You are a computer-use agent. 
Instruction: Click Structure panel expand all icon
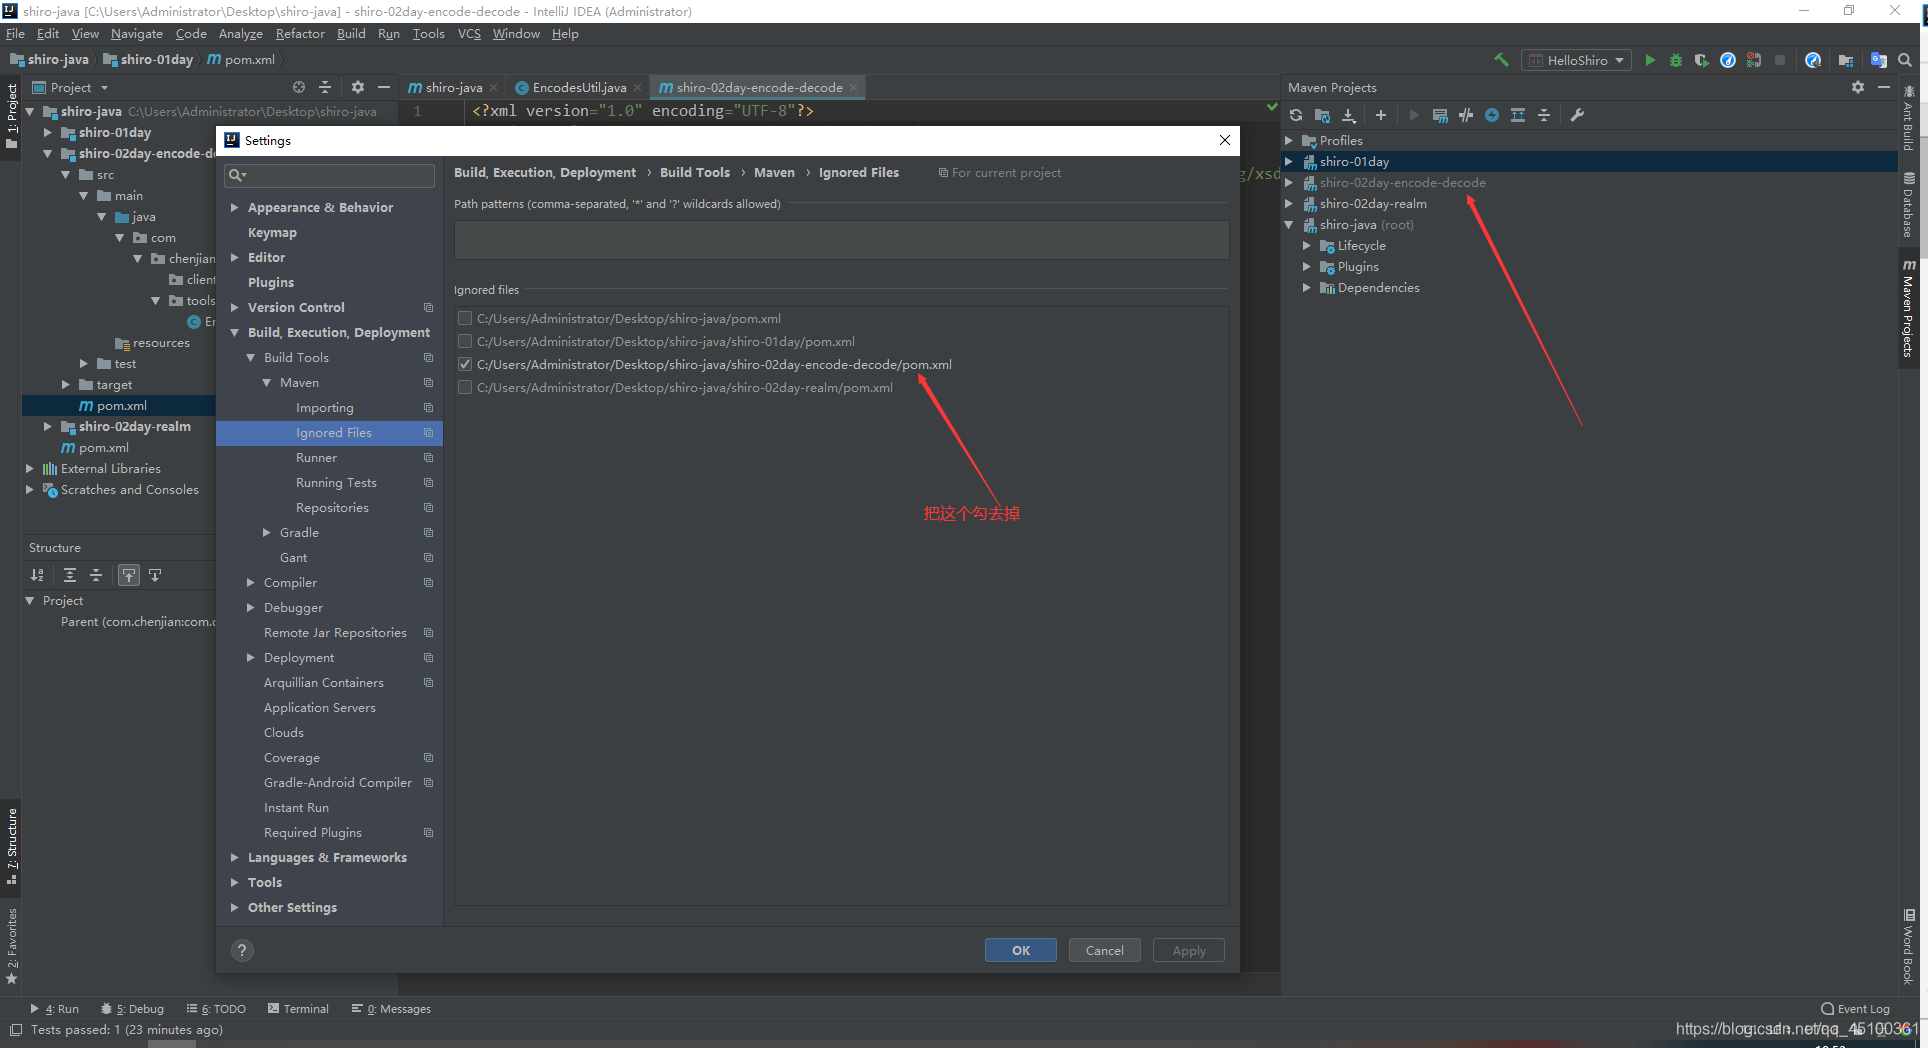click(x=70, y=575)
